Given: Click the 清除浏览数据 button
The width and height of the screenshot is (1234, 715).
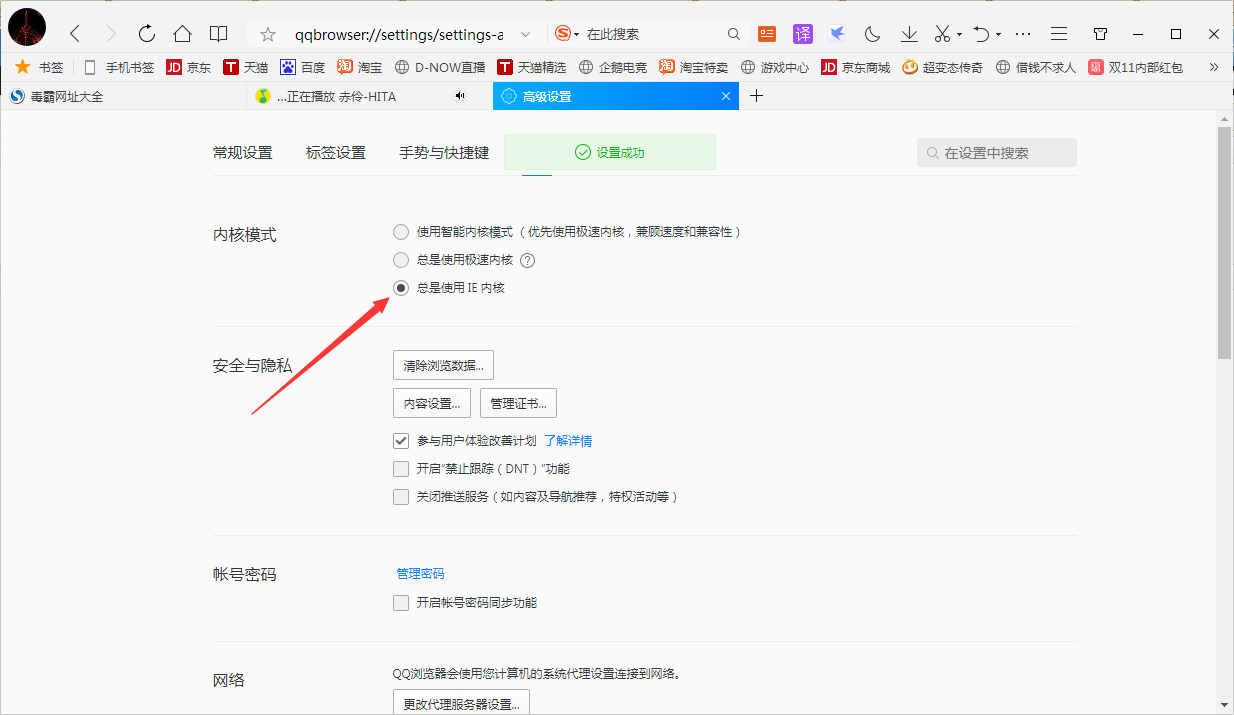Looking at the screenshot, I should 443,365.
